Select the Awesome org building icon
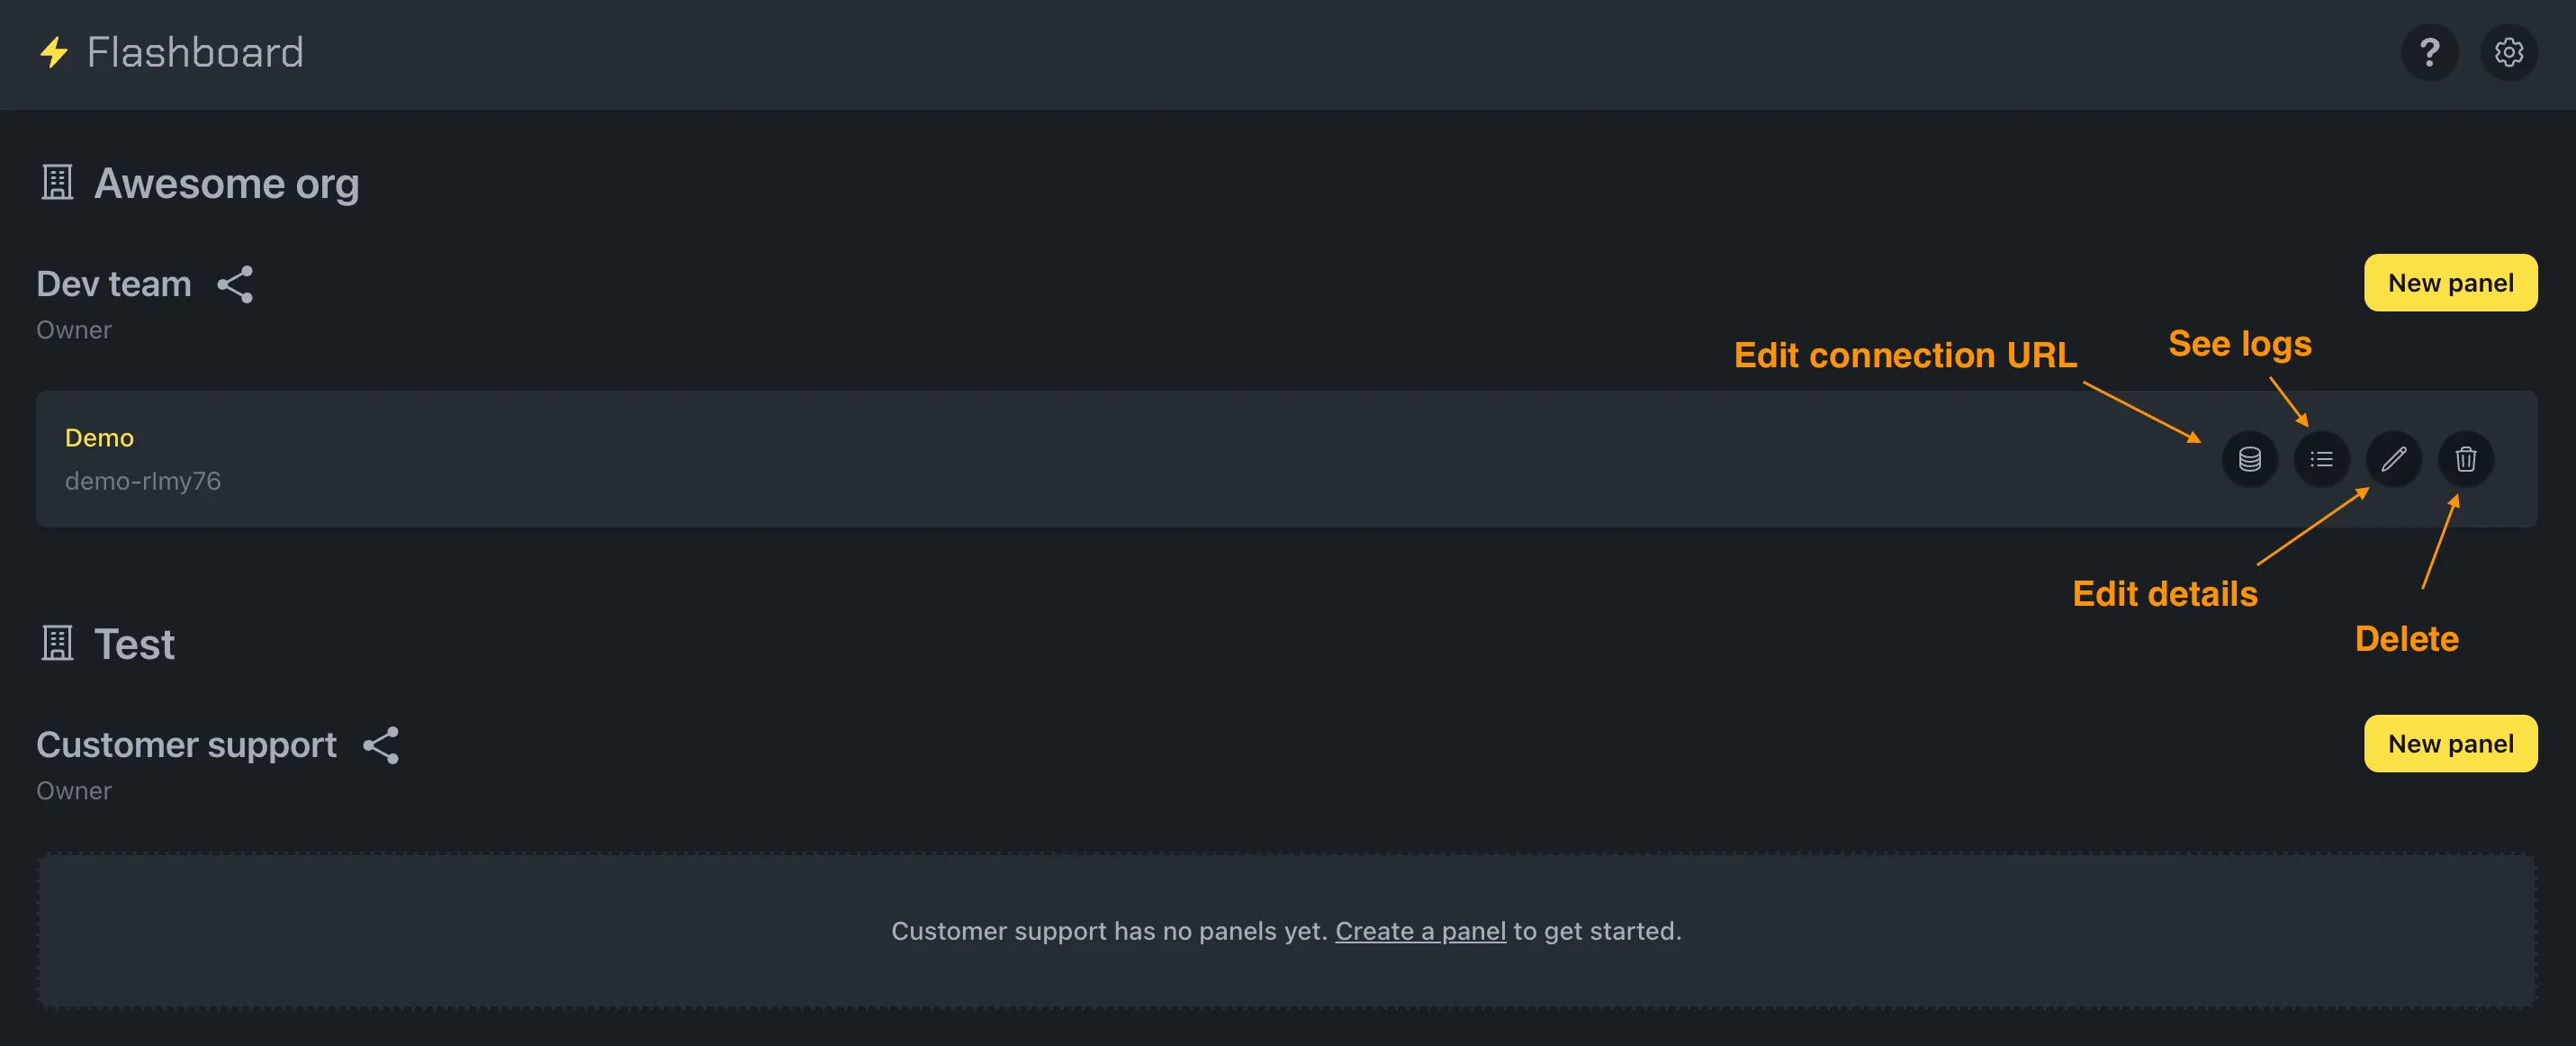2576x1046 pixels. pyautogui.click(x=57, y=182)
